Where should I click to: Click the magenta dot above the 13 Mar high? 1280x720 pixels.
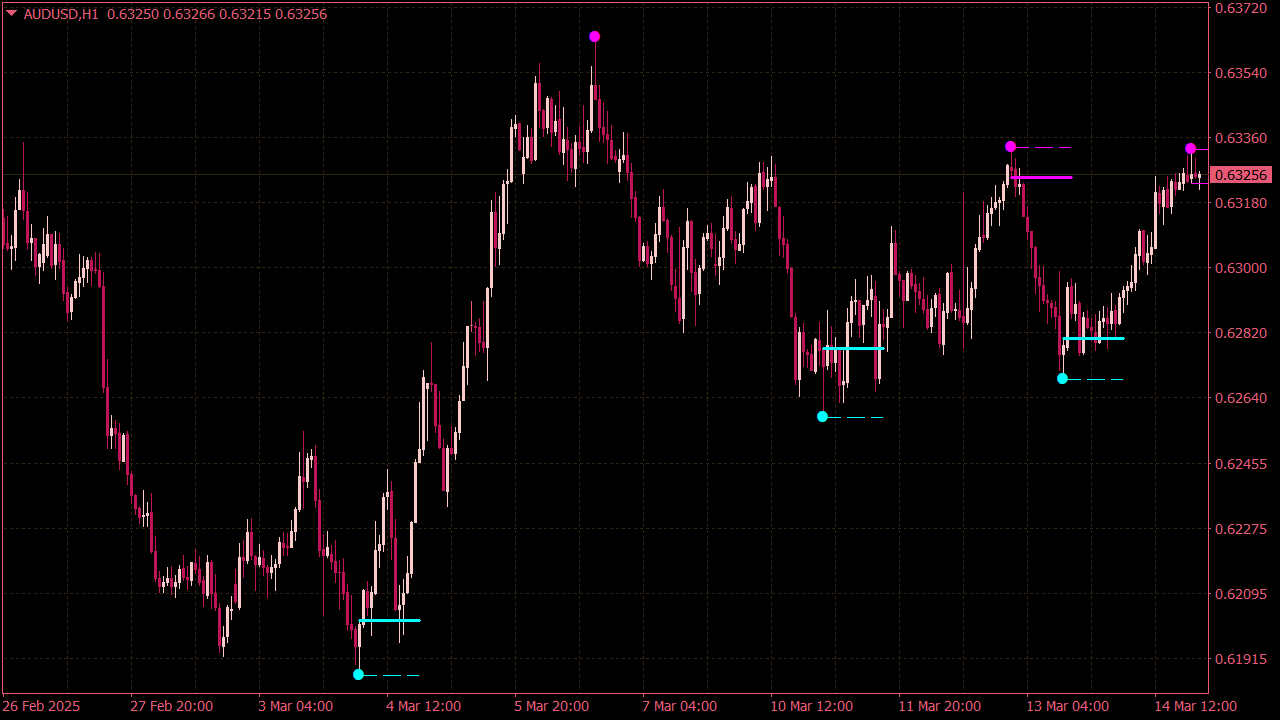tap(1010, 147)
